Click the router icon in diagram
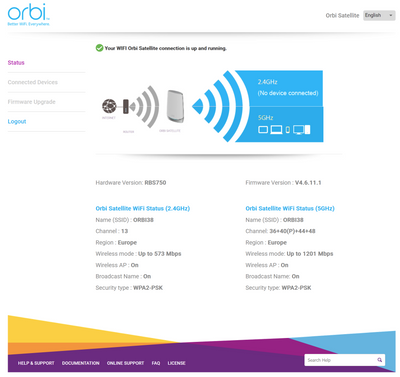 tap(126, 106)
